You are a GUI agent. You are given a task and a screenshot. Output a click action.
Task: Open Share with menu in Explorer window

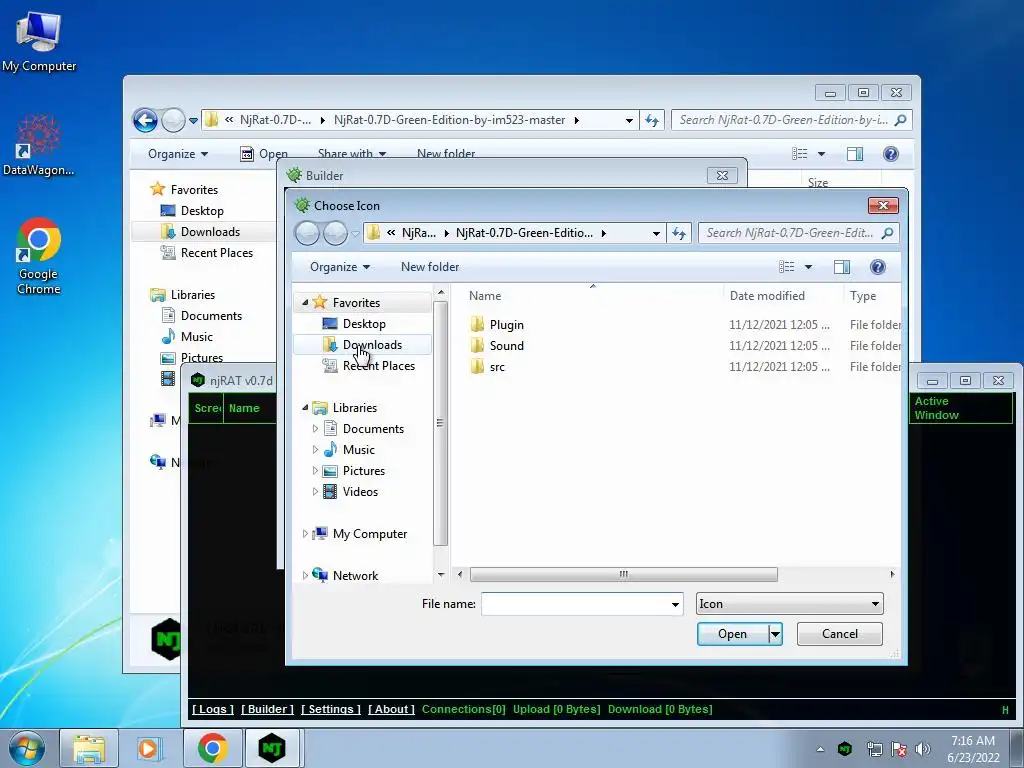[351, 153]
